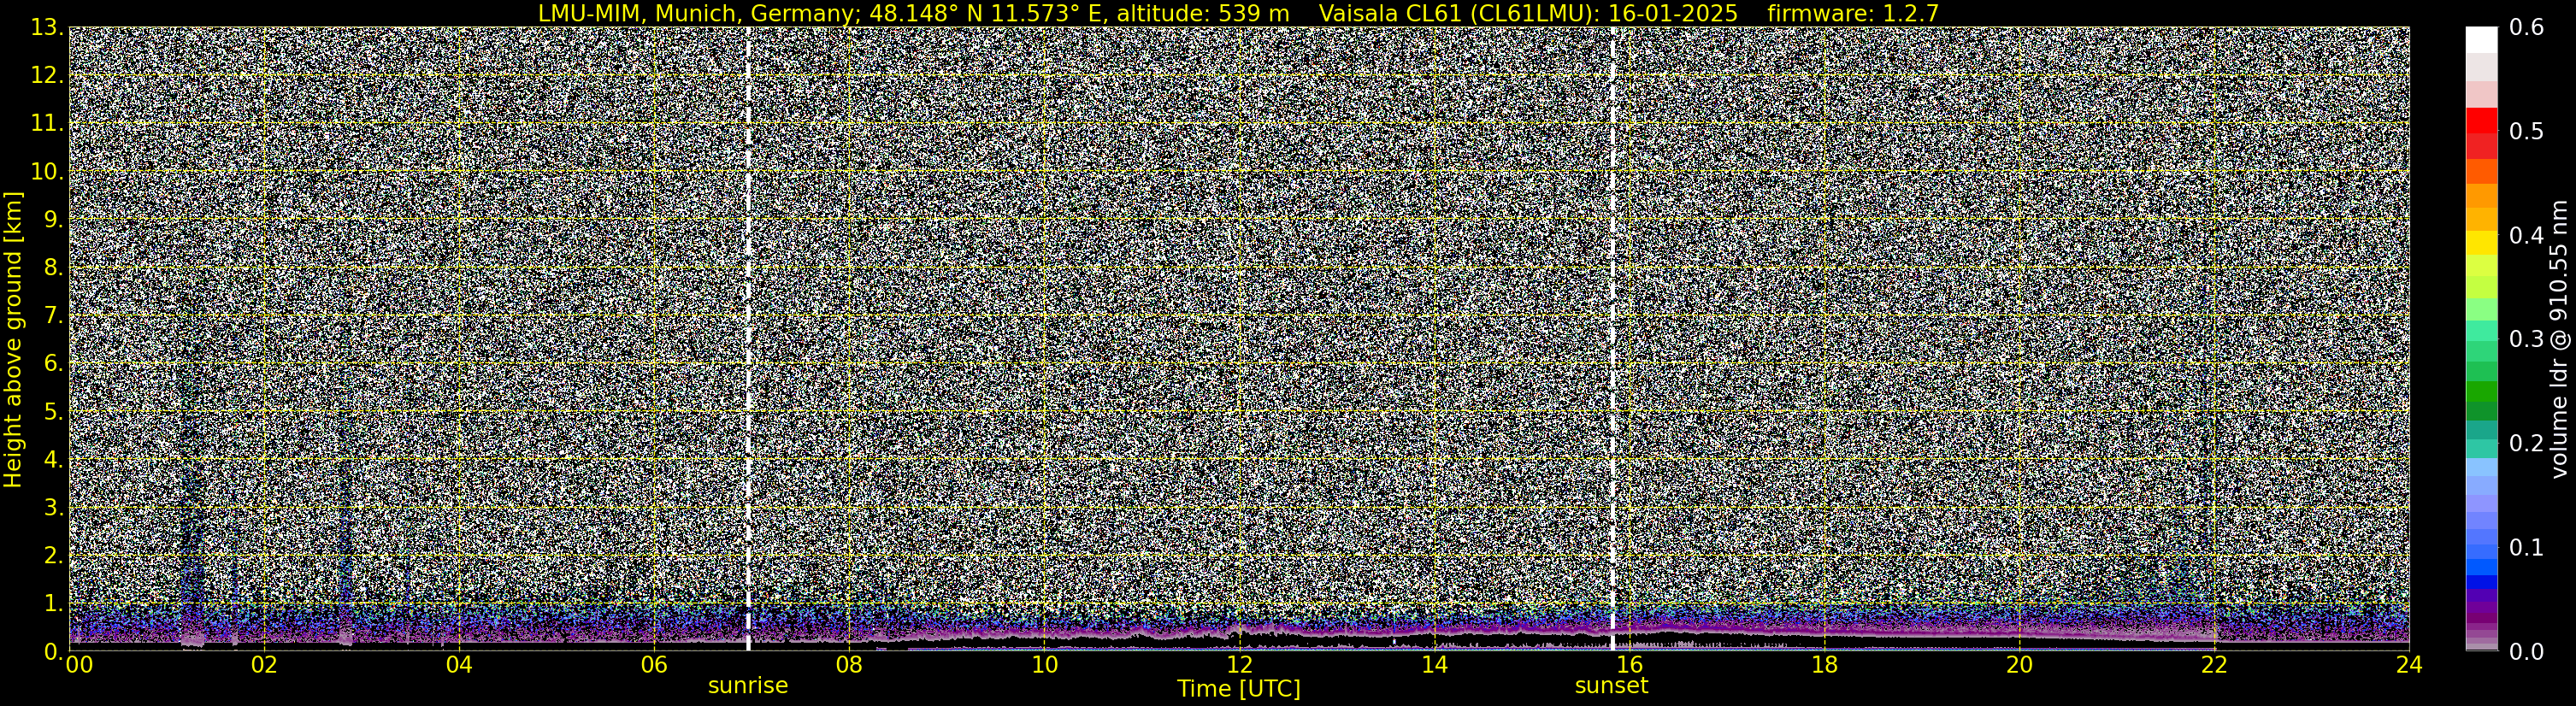Click the colorbar tick label '0.1'

2526,548
